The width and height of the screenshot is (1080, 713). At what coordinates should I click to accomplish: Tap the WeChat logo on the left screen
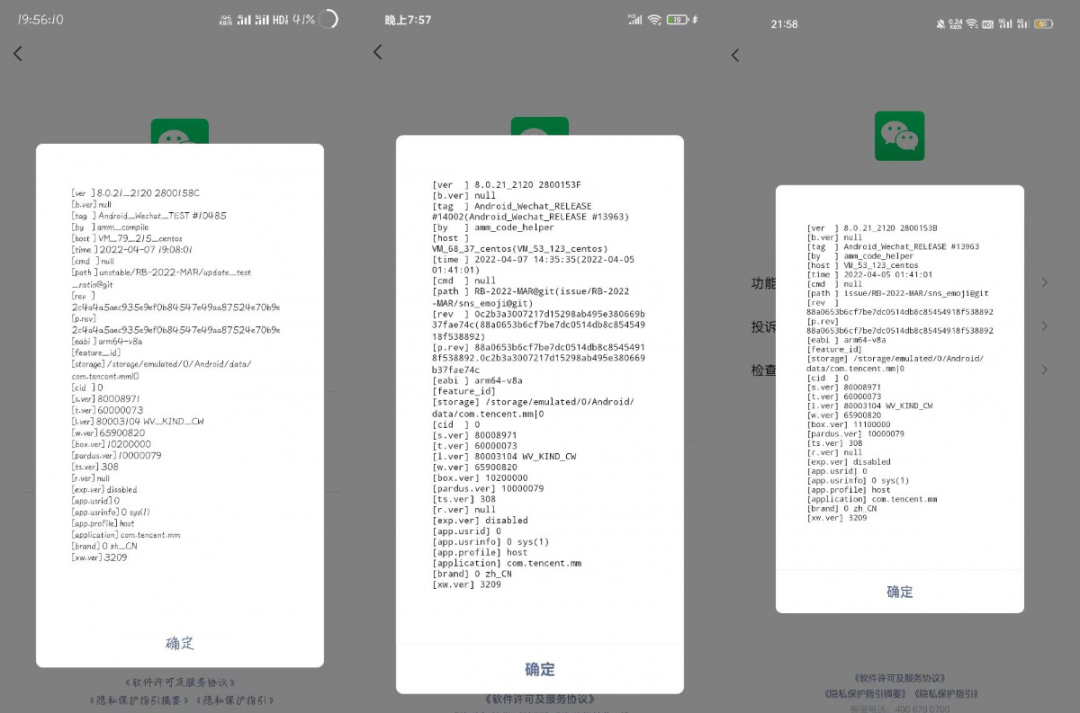point(180,129)
